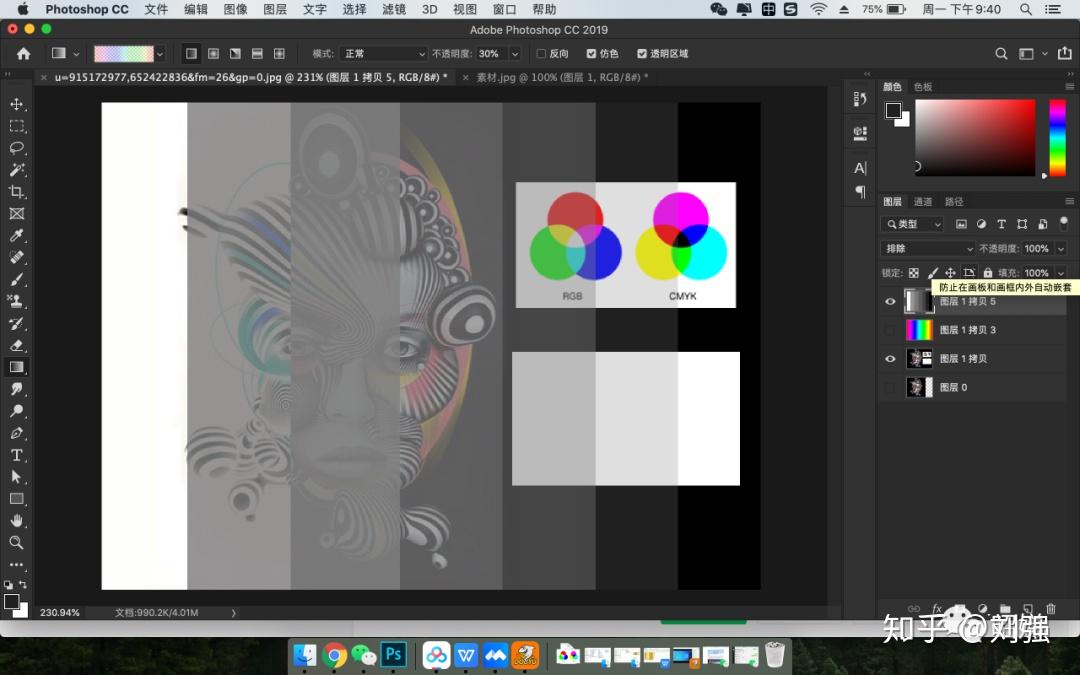Screen dimensions: 1080x675
Task: Select the Pen tool
Action: click(x=17, y=433)
